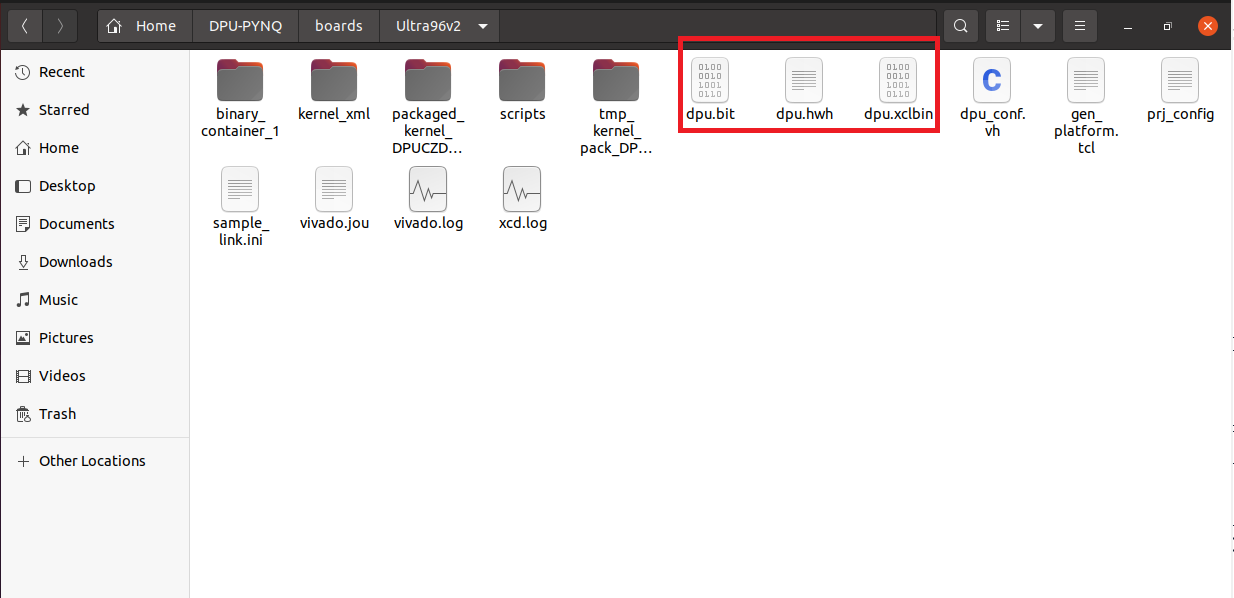Open the view options dropdown arrow

tap(1037, 26)
